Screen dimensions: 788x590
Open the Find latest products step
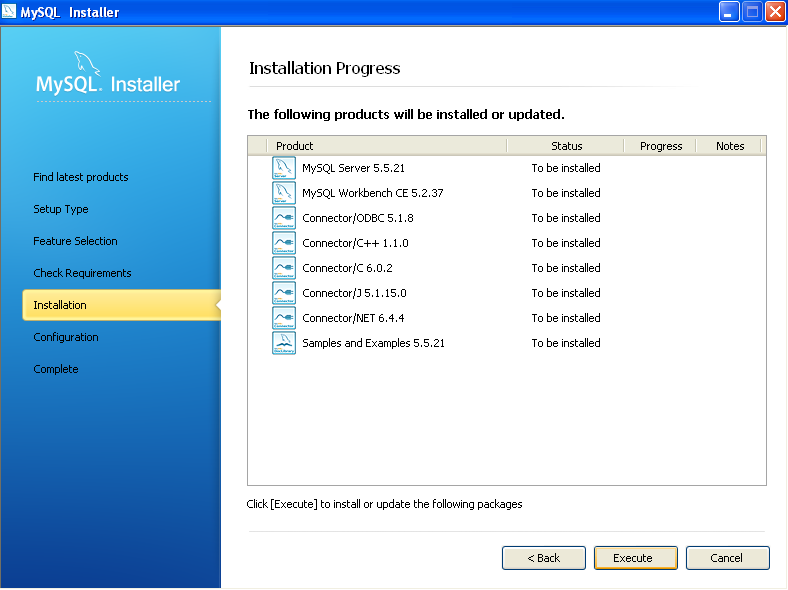81,177
